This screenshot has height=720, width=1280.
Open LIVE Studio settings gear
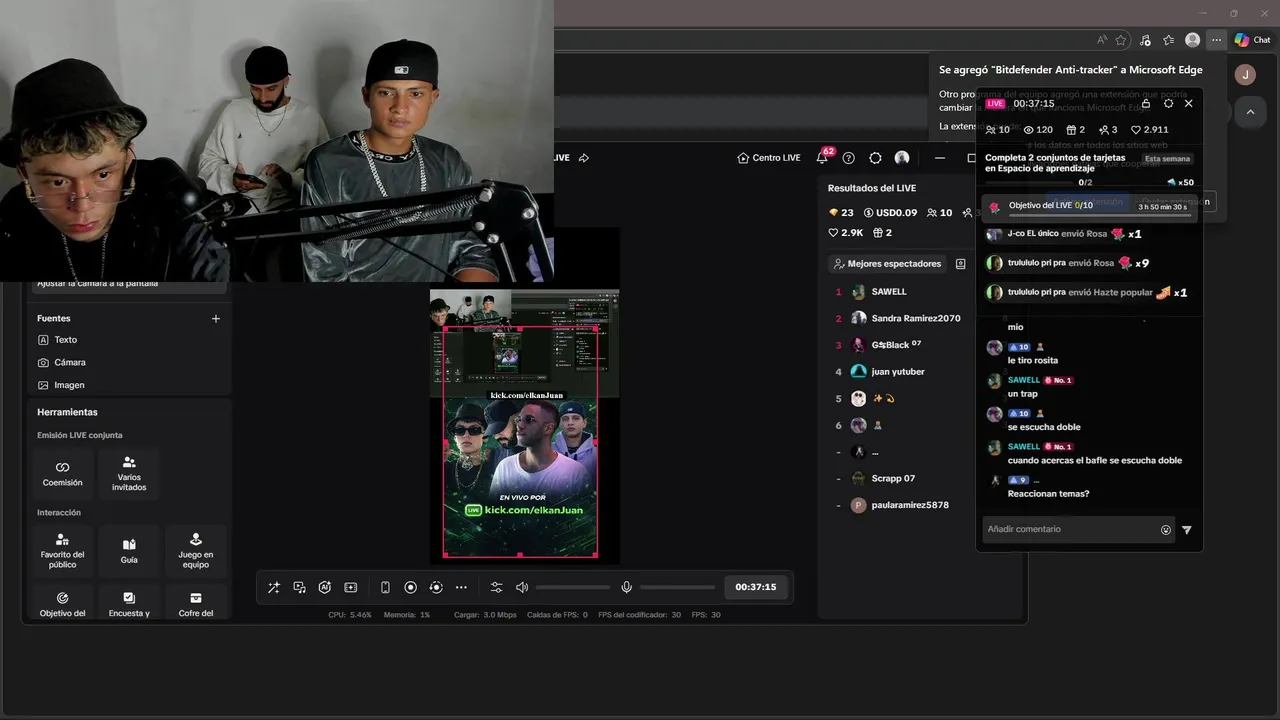pyautogui.click(x=875, y=158)
